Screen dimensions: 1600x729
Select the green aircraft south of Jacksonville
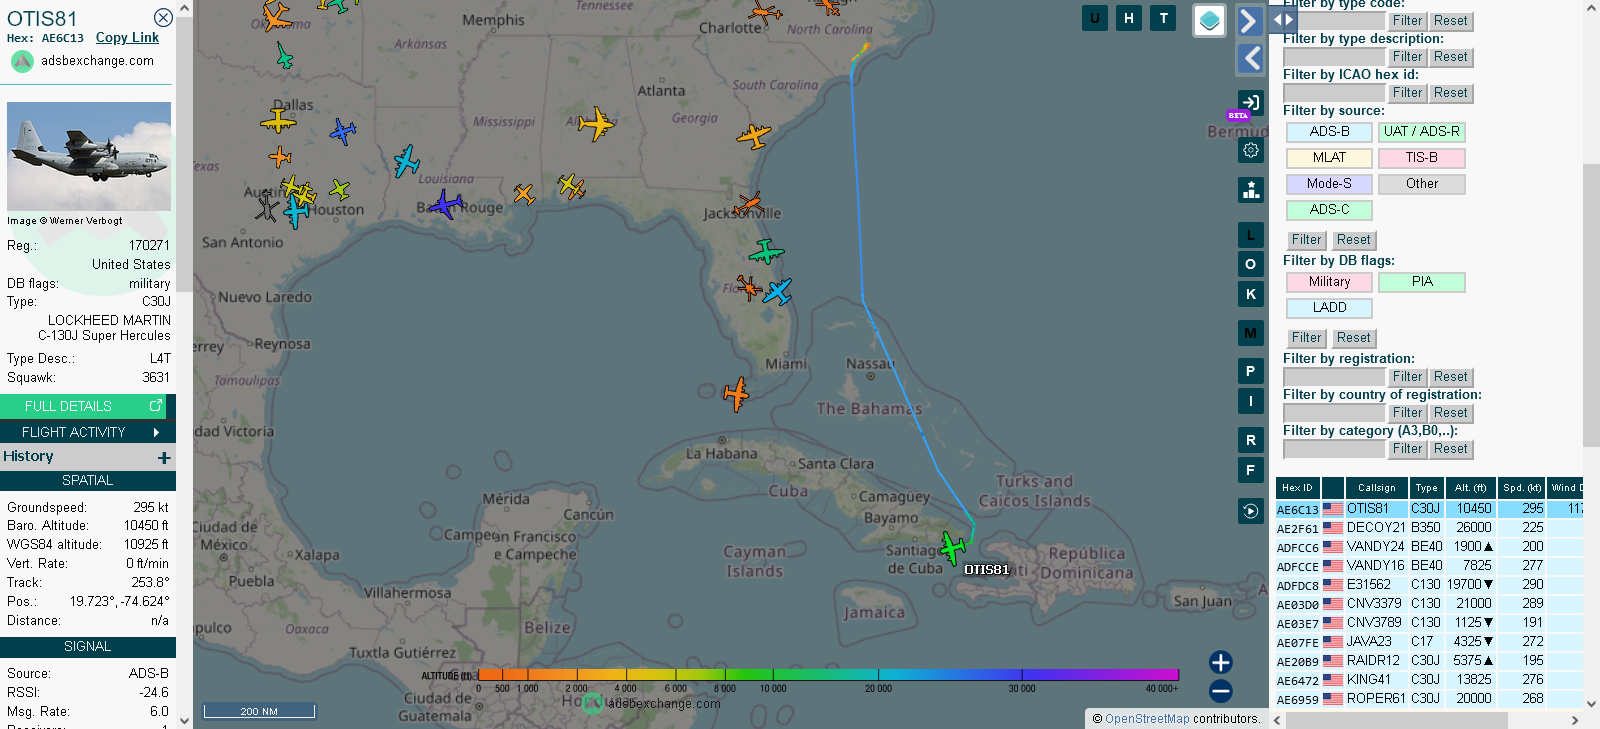(766, 252)
